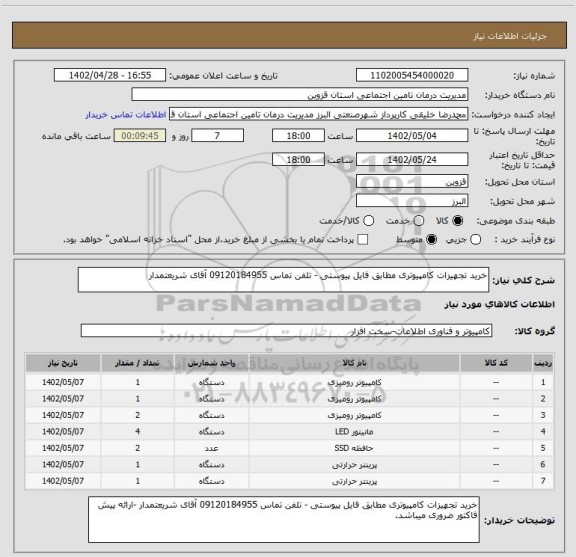Click the شرح کلی نیاز text box
This screenshot has height=557, width=576.
pos(283,280)
